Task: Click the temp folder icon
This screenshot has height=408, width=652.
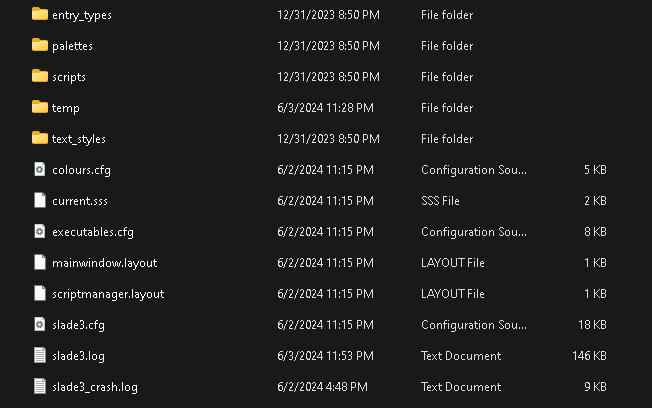Action: pyautogui.click(x=40, y=107)
